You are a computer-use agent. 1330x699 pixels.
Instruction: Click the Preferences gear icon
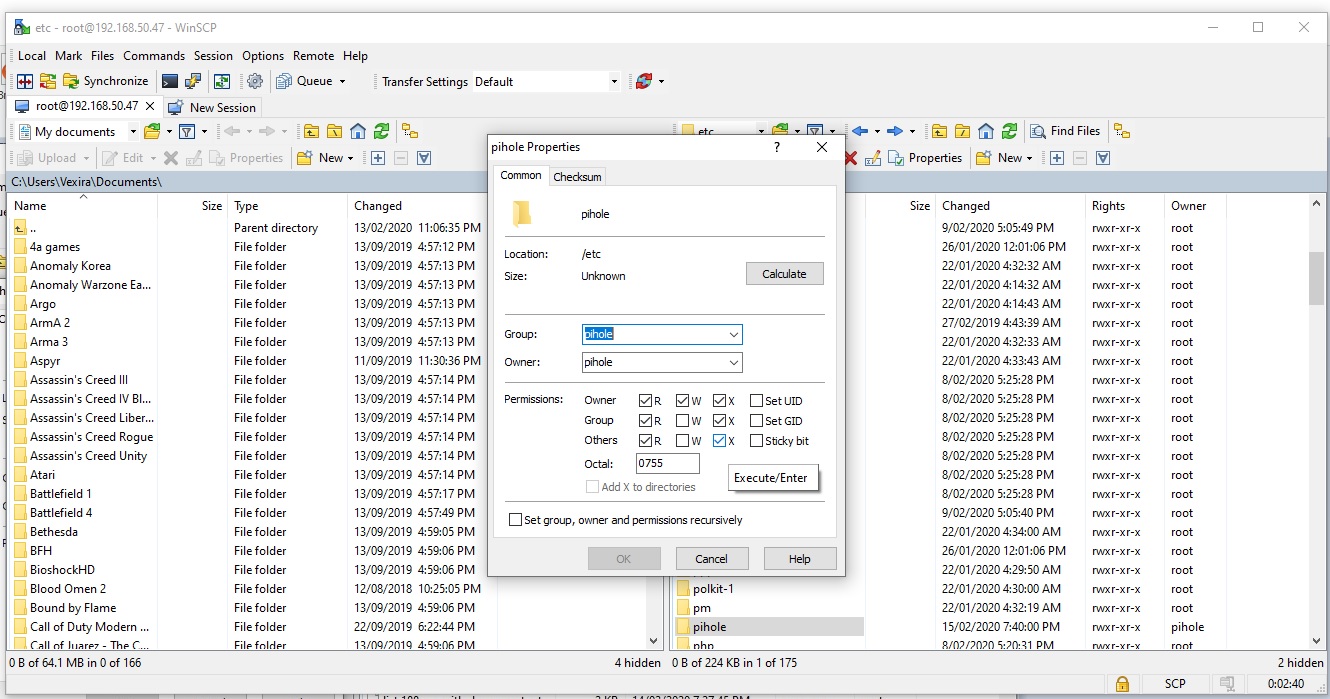[255, 81]
